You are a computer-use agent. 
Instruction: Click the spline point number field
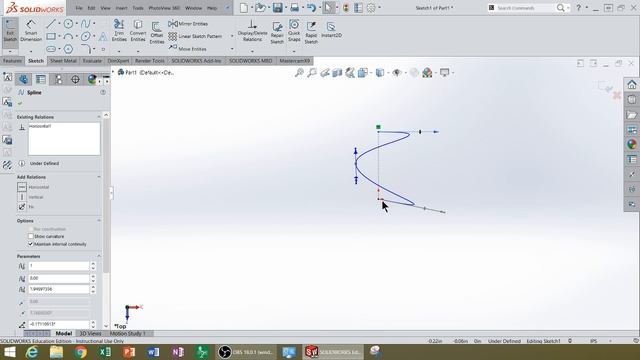[59, 266]
